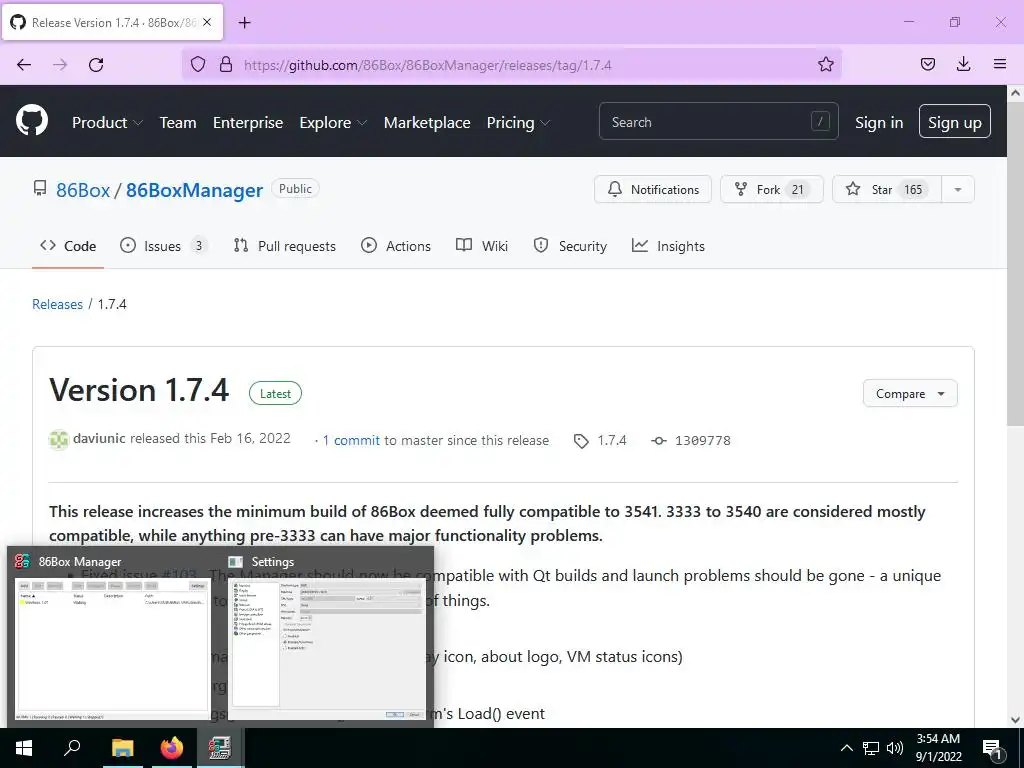Switch to the Insights tab
This screenshot has width=1024, height=768.
click(668, 246)
